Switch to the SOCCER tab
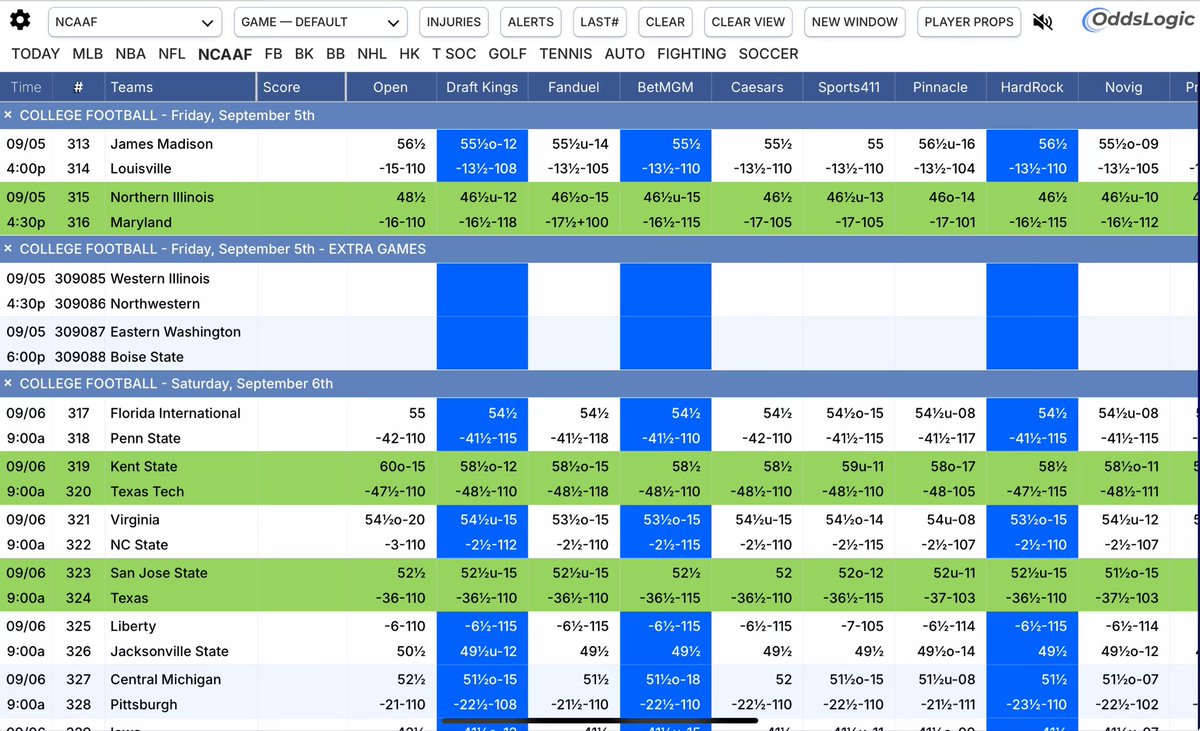Viewport: 1200px width, 731px height. click(769, 54)
